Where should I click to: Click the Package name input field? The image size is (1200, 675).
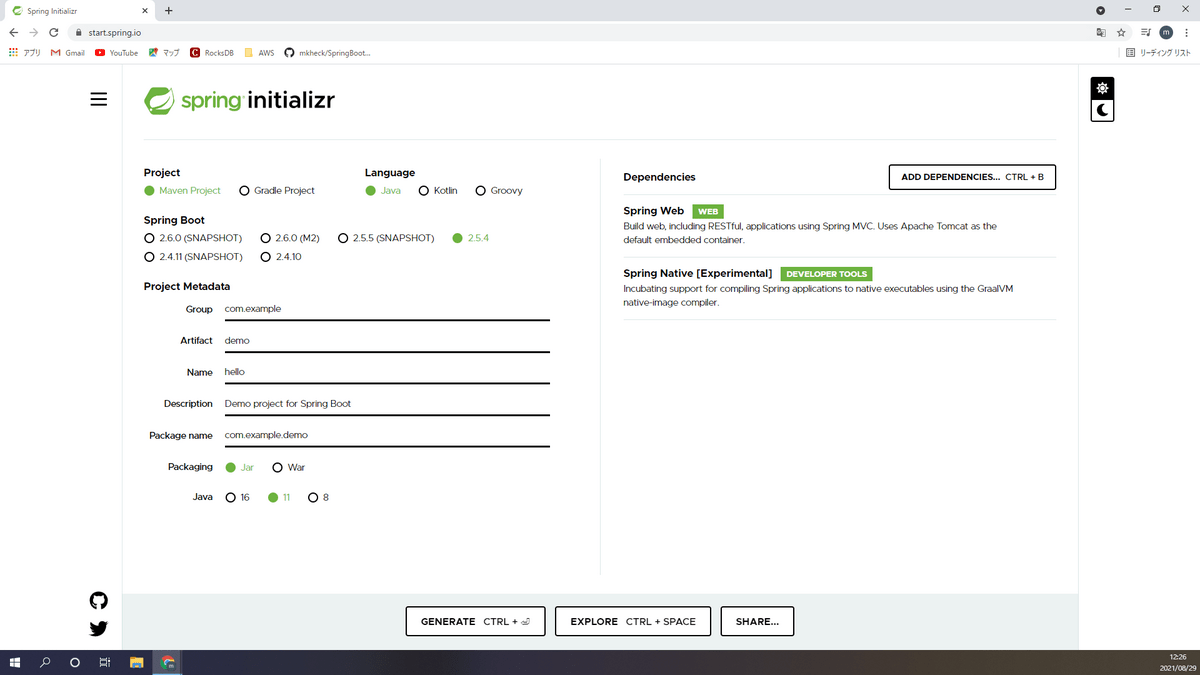point(387,436)
